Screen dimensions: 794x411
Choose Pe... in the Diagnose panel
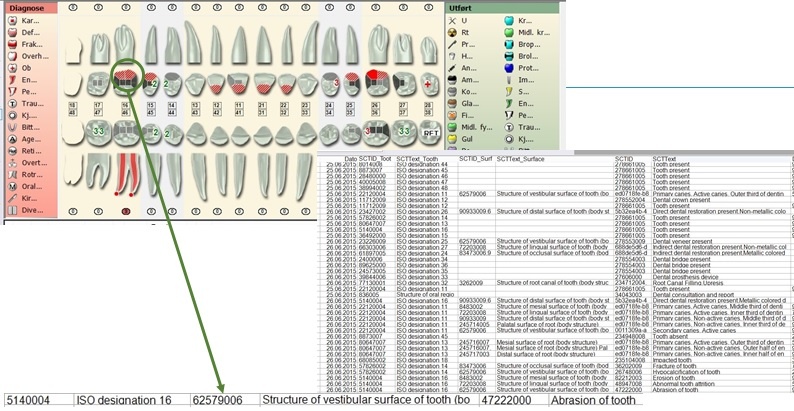(13, 92)
